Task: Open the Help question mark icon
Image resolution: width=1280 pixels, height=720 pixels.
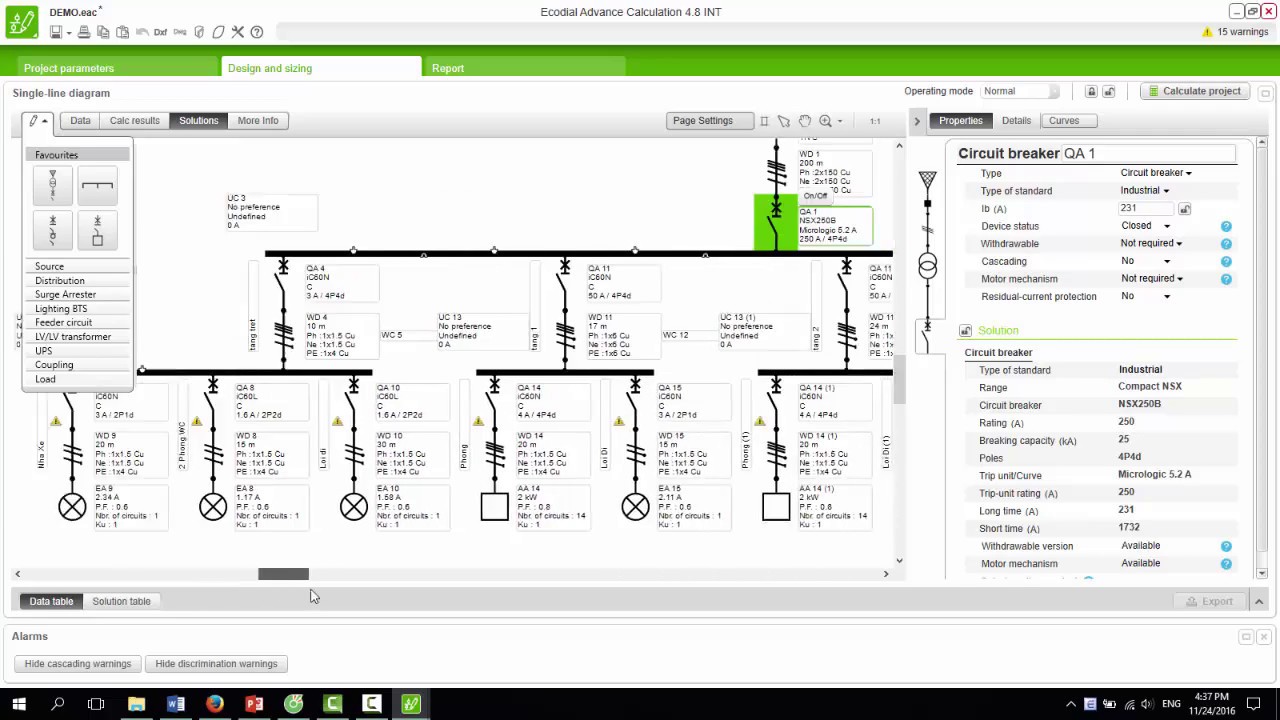Action: [x=257, y=32]
